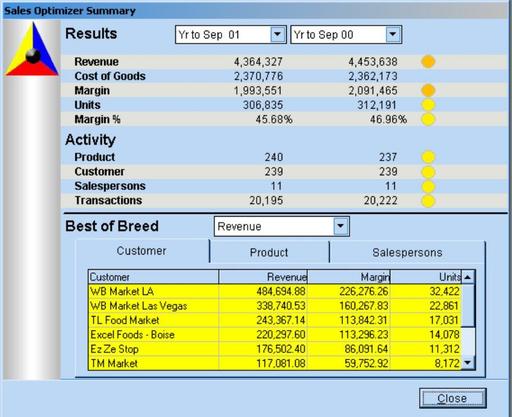This screenshot has width=512, height=417.
Task: Switch to the Salespersons tab
Action: [x=407, y=252]
